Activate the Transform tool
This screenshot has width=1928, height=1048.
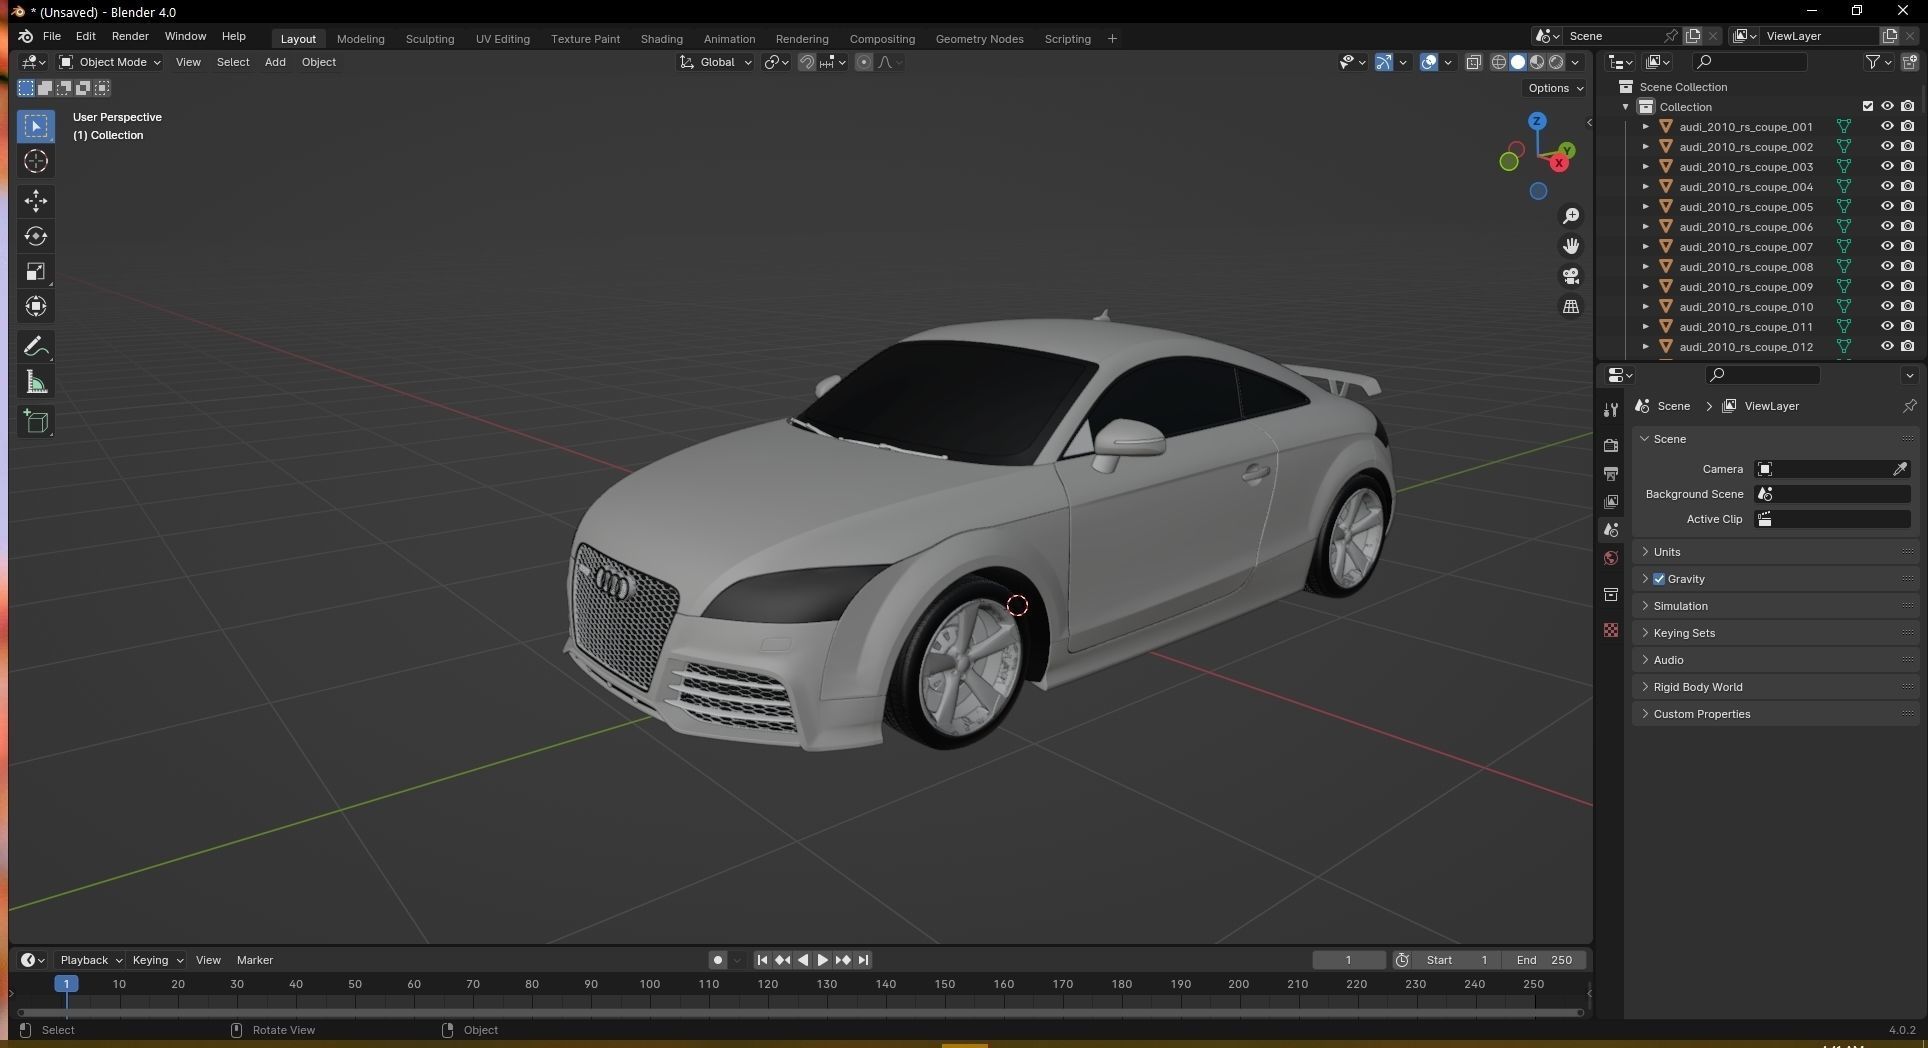click(36, 306)
